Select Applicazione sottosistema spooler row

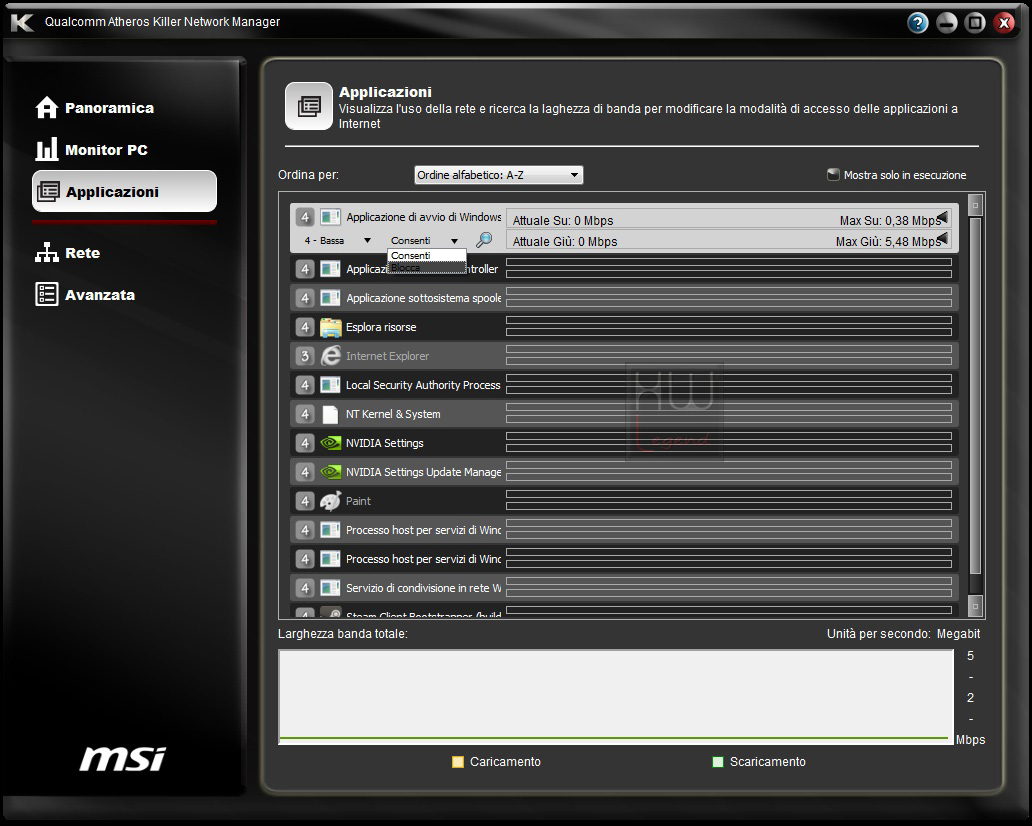pos(623,297)
